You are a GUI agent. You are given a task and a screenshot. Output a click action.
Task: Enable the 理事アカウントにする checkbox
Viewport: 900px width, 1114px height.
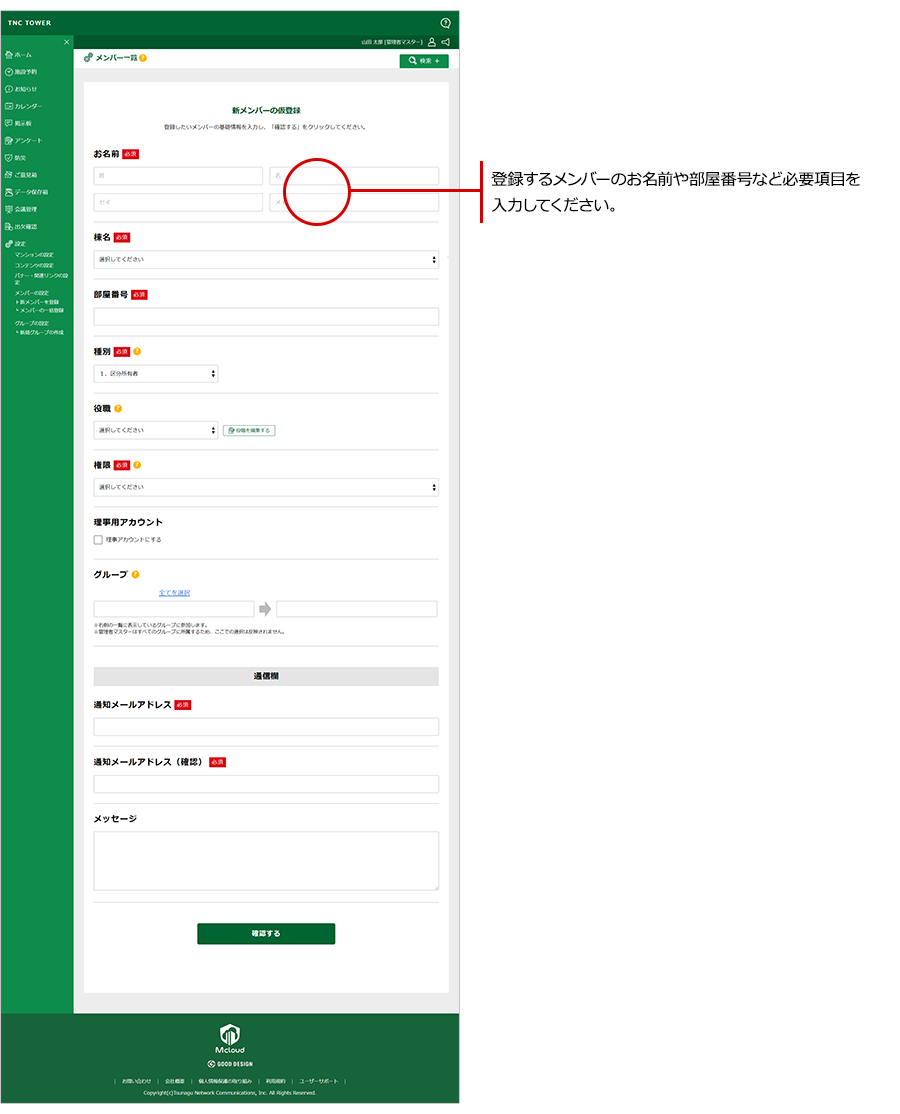coord(98,540)
